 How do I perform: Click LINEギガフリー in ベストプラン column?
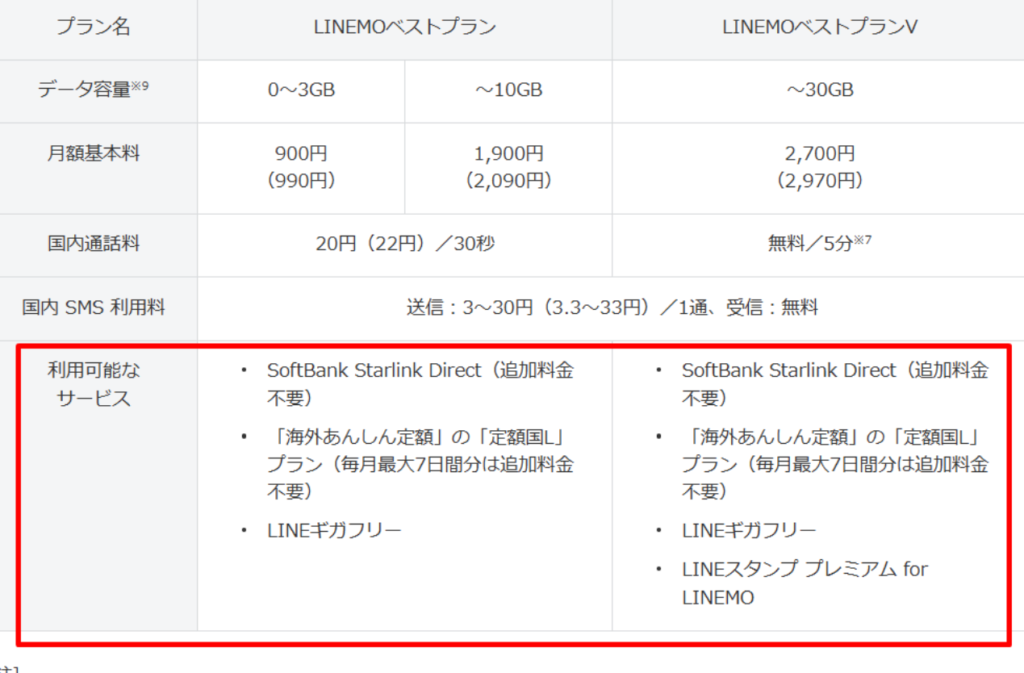(x=334, y=530)
